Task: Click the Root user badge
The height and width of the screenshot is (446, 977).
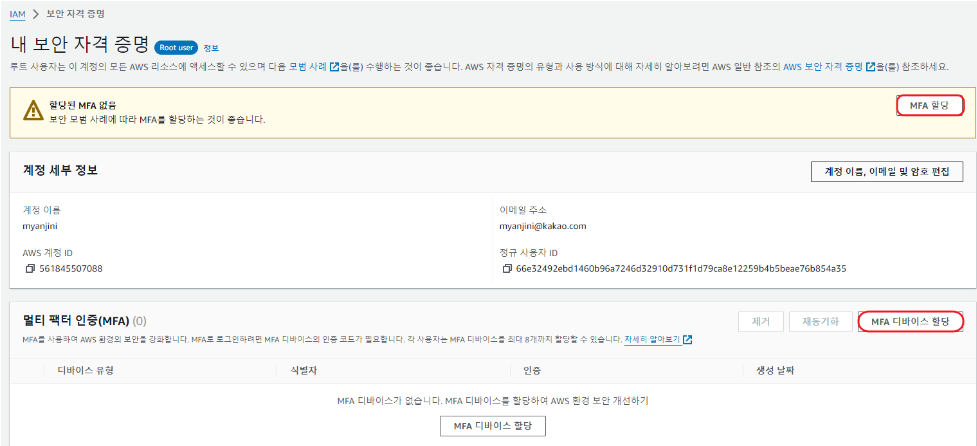Action: click(x=176, y=47)
